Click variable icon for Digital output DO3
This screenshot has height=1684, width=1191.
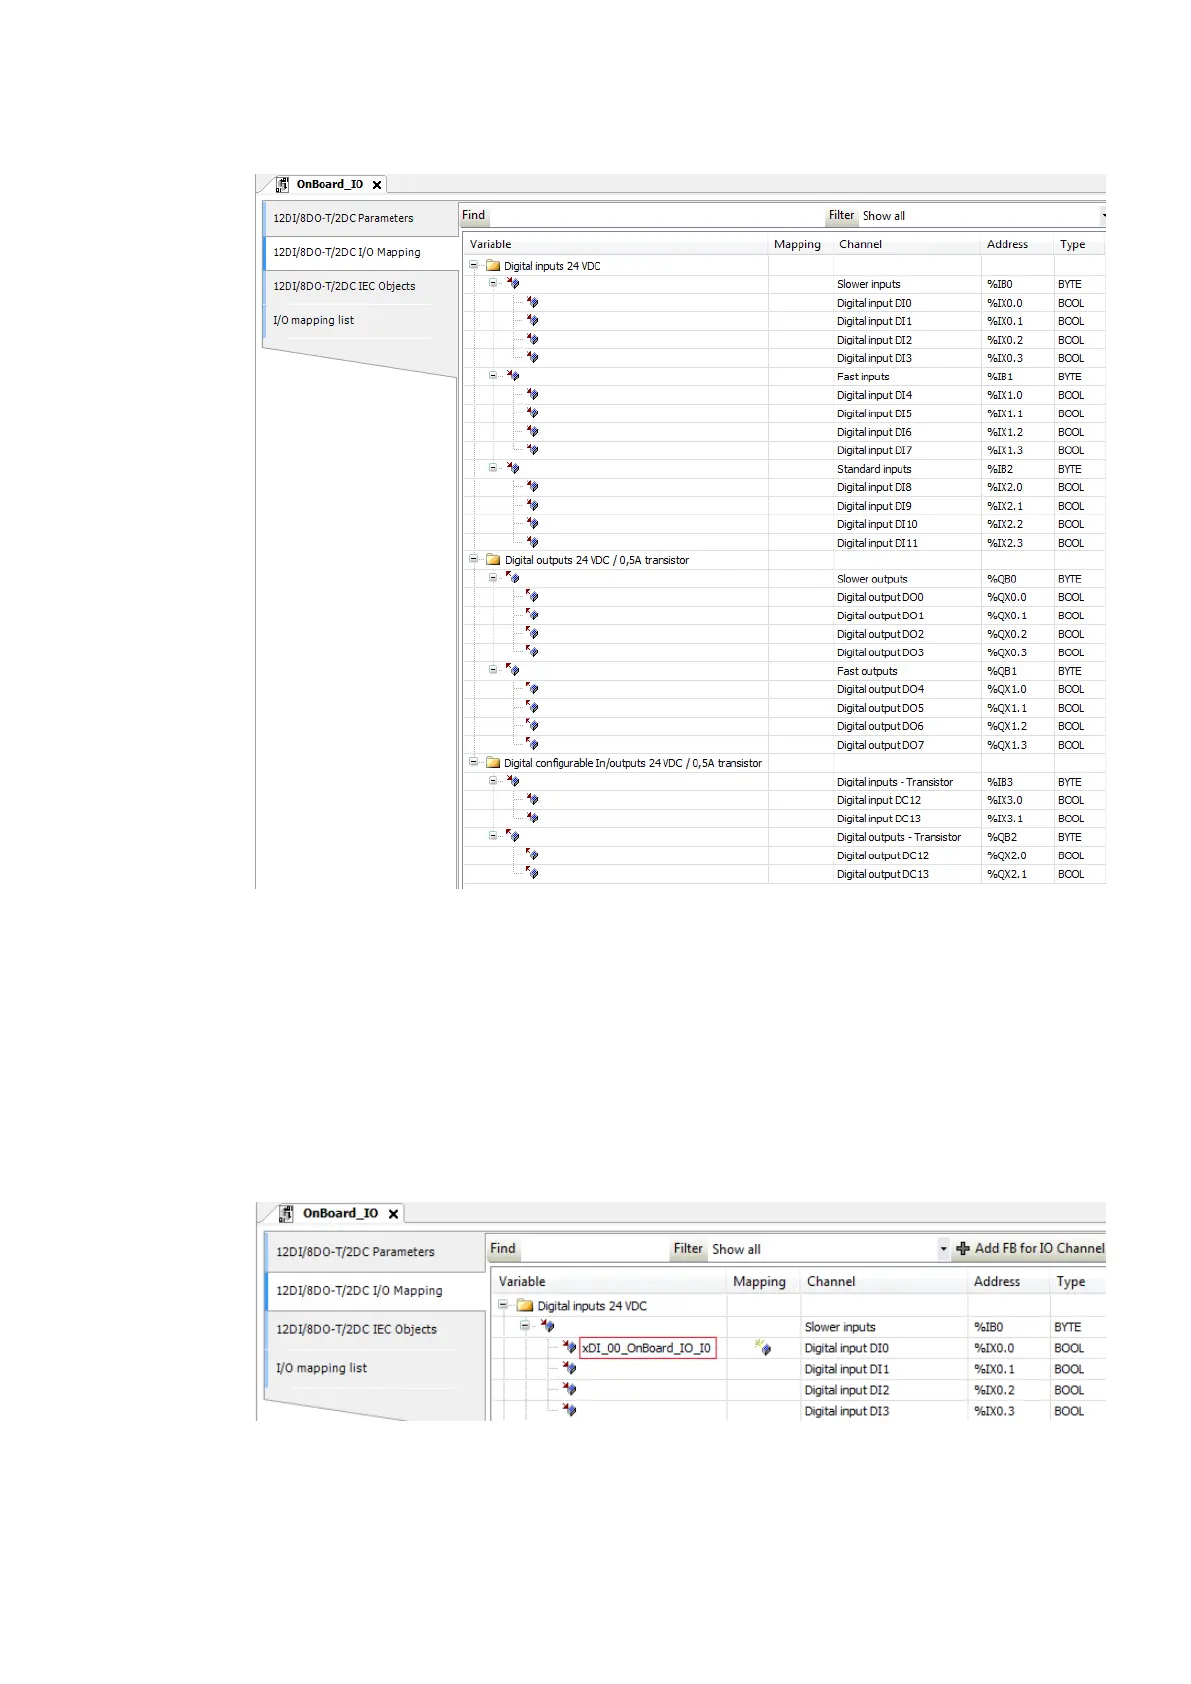click(x=532, y=651)
